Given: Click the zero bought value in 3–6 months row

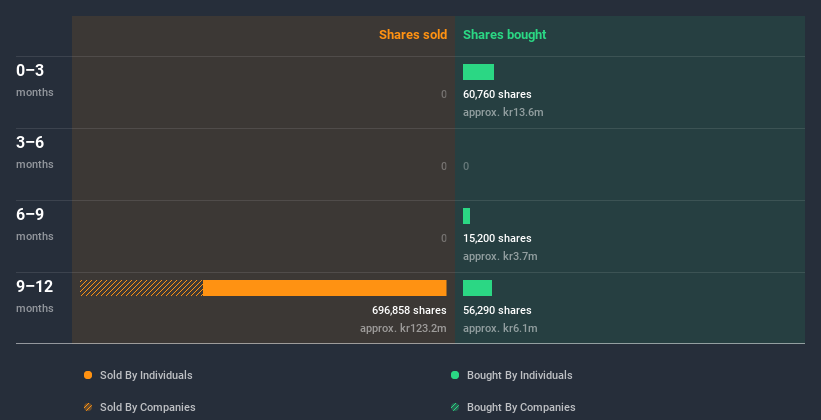Looking at the screenshot, I should click(x=466, y=167).
